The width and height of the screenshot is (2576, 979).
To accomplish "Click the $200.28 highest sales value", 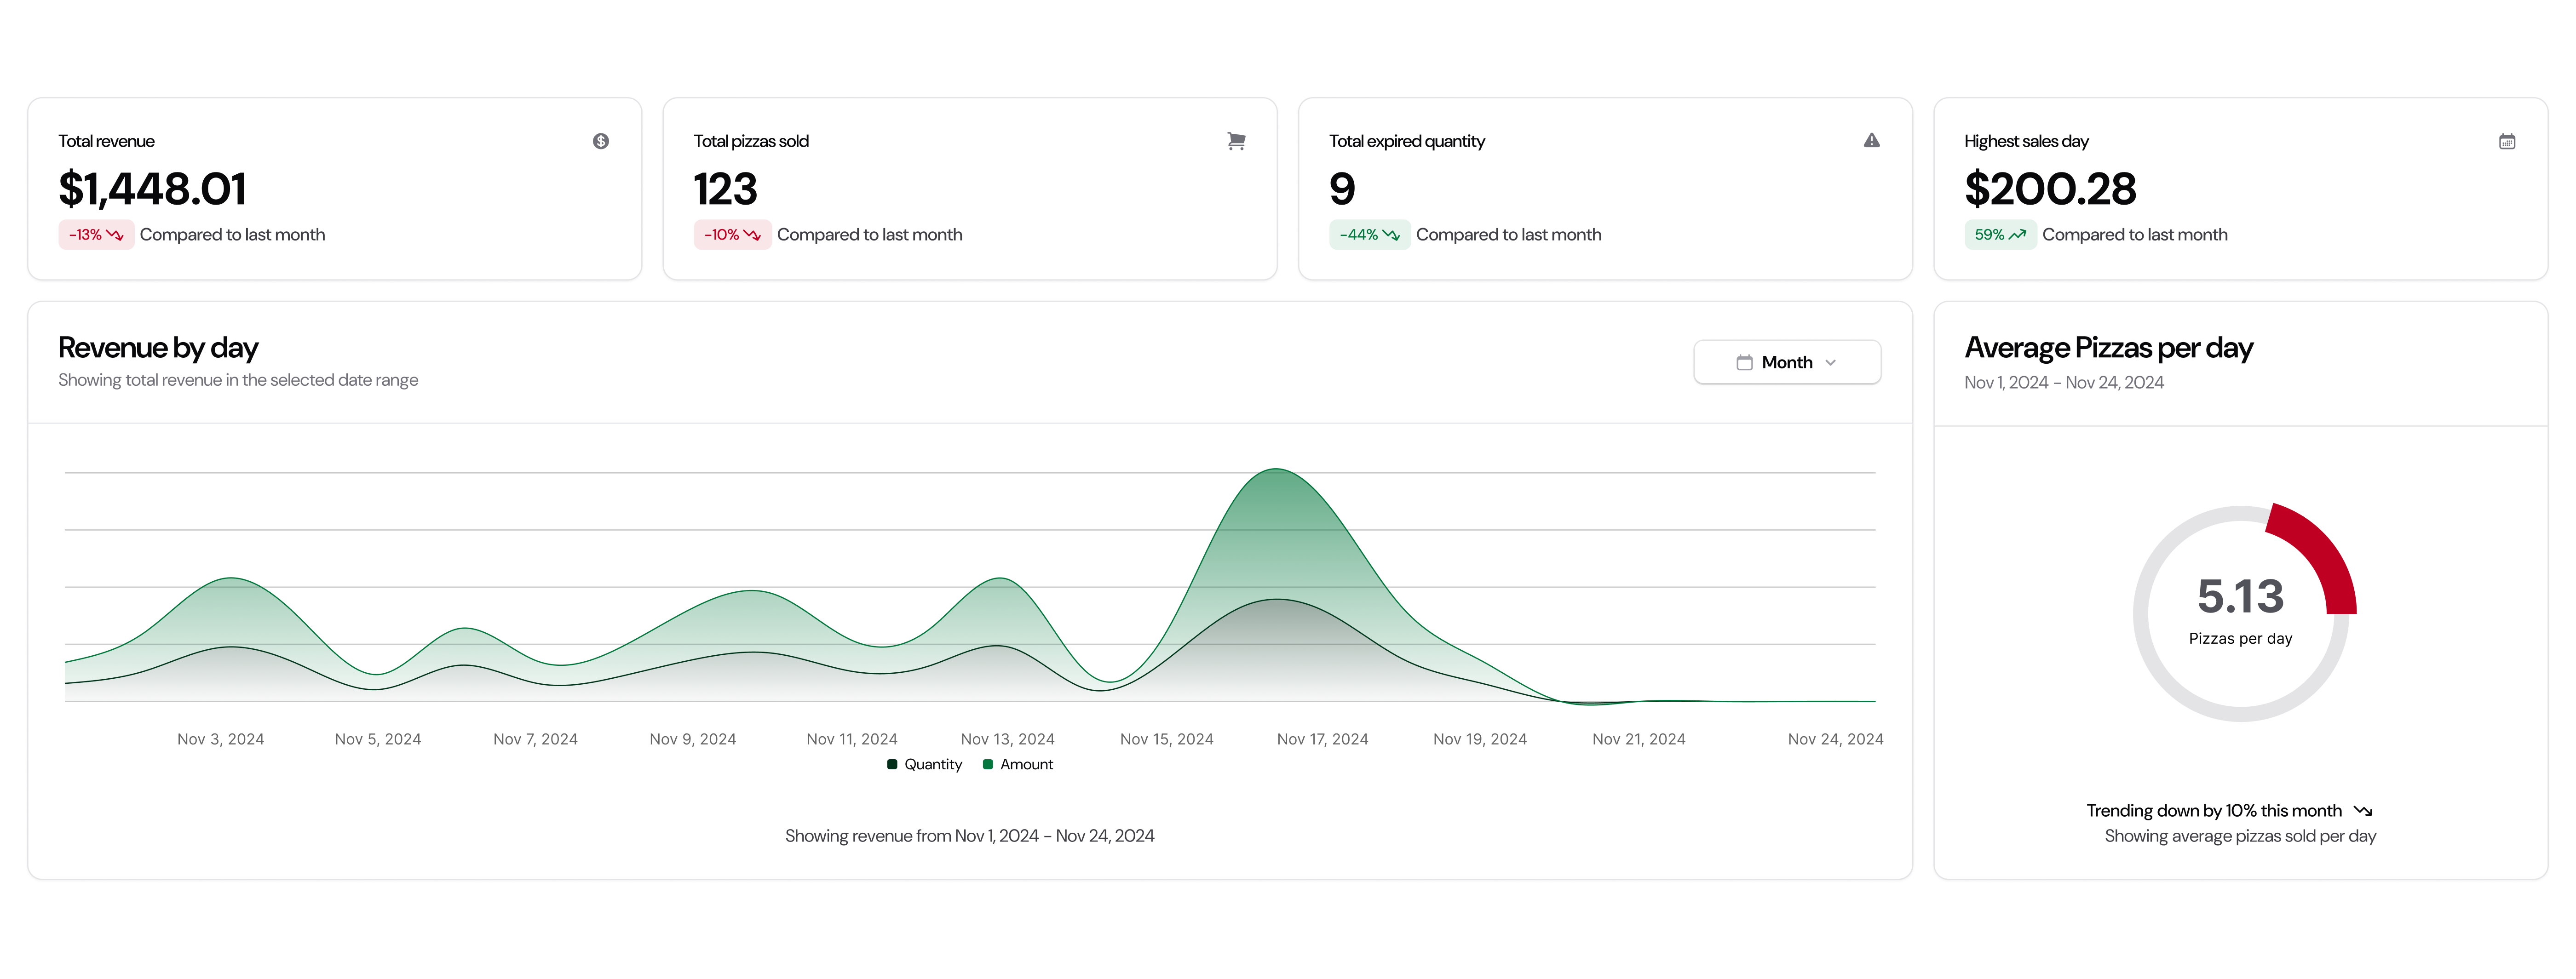I will (2050, 189).
